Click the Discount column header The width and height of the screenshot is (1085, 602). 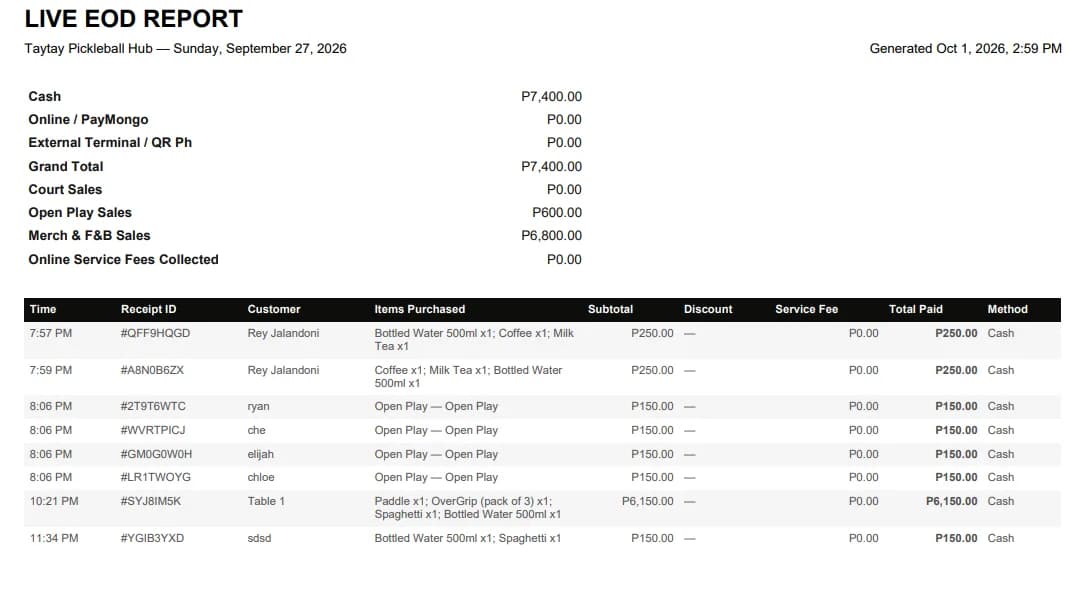coord(708,309)
